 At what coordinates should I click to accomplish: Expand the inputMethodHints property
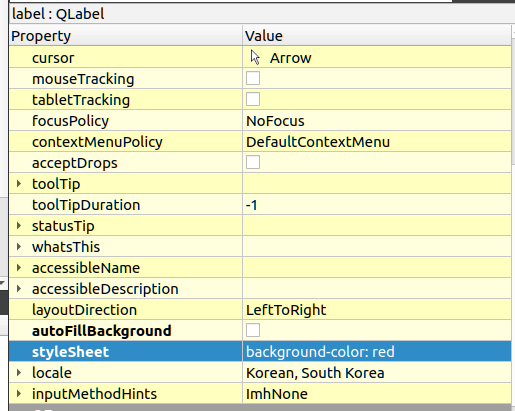pyautogui.click(x=19, y=394)
